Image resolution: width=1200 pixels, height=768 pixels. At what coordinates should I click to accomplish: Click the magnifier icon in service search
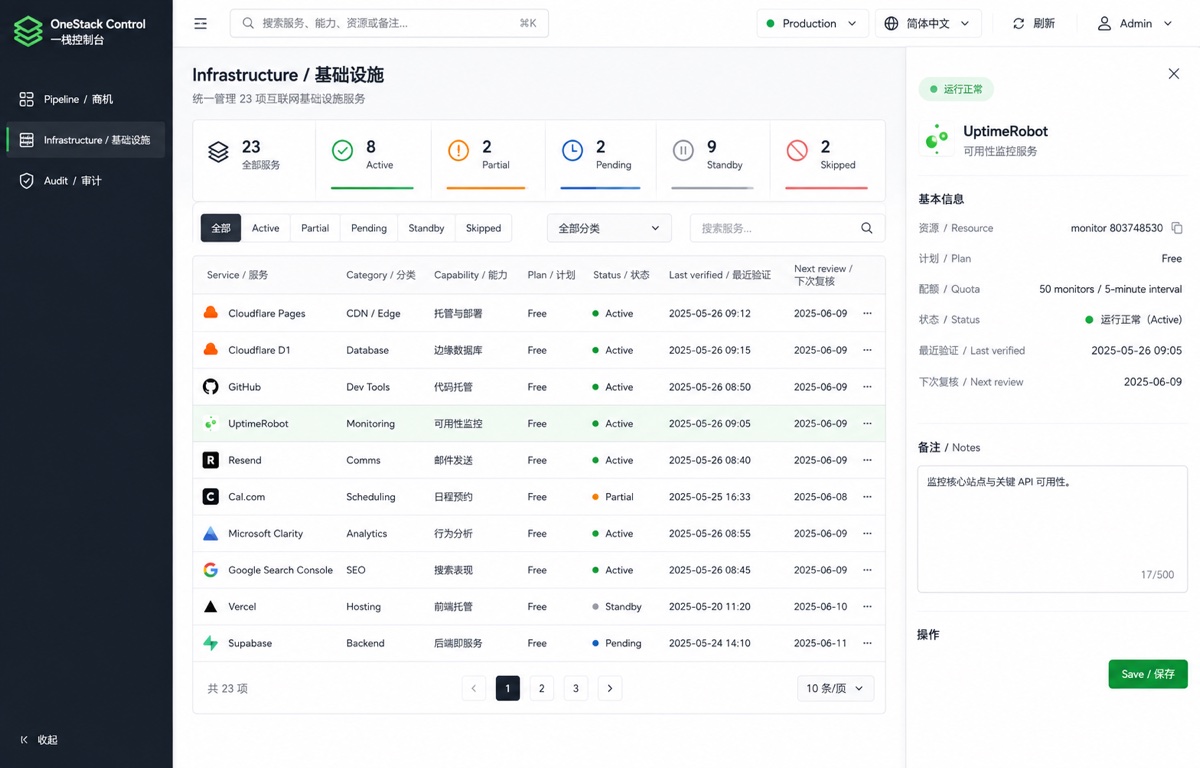point(867,228)
